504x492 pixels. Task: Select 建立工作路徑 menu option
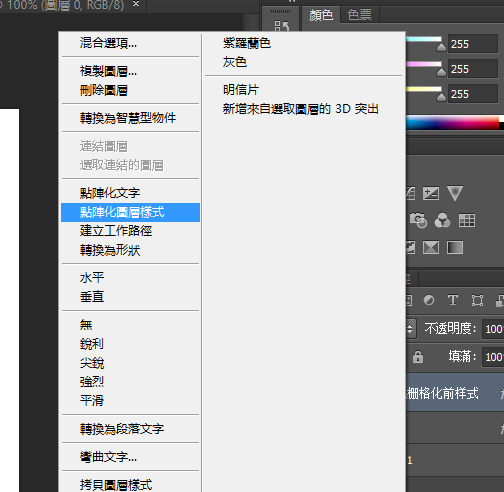(130, 231)
